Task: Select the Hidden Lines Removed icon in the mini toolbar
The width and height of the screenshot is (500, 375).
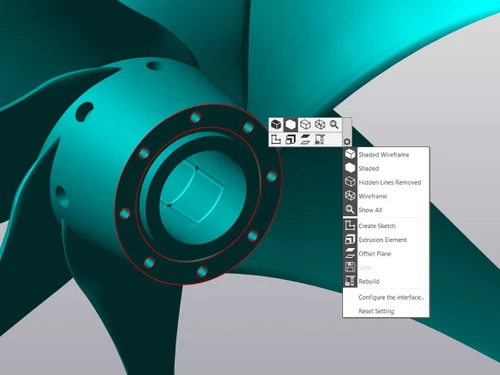Action: tap(305, 125)
